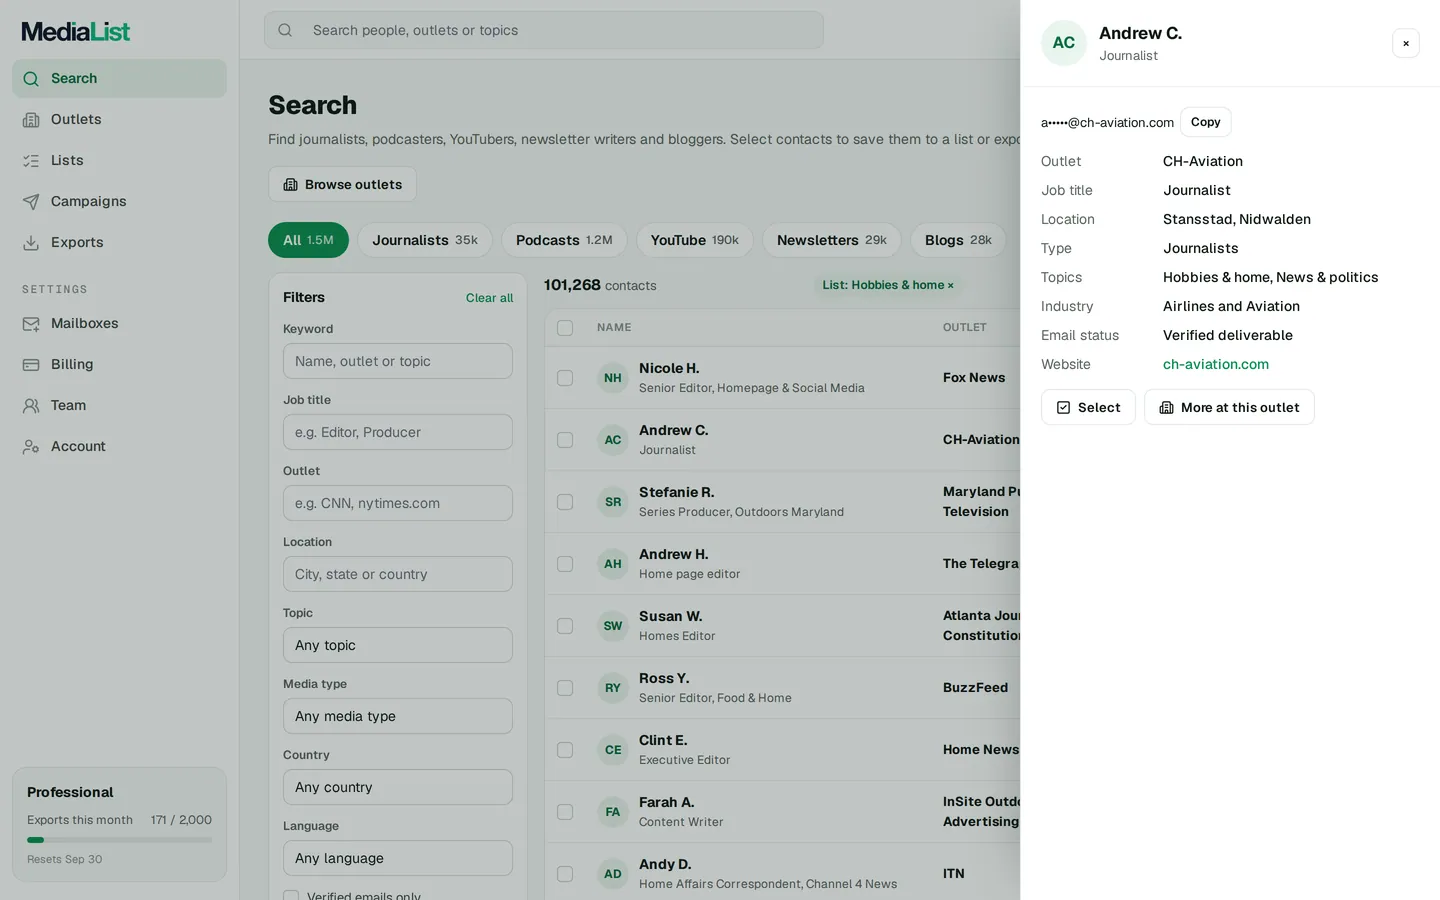This screenshot has width=1440, height=900.
Task: Click the Airlines and Aviation industry value
Action: click(1232, 307)
